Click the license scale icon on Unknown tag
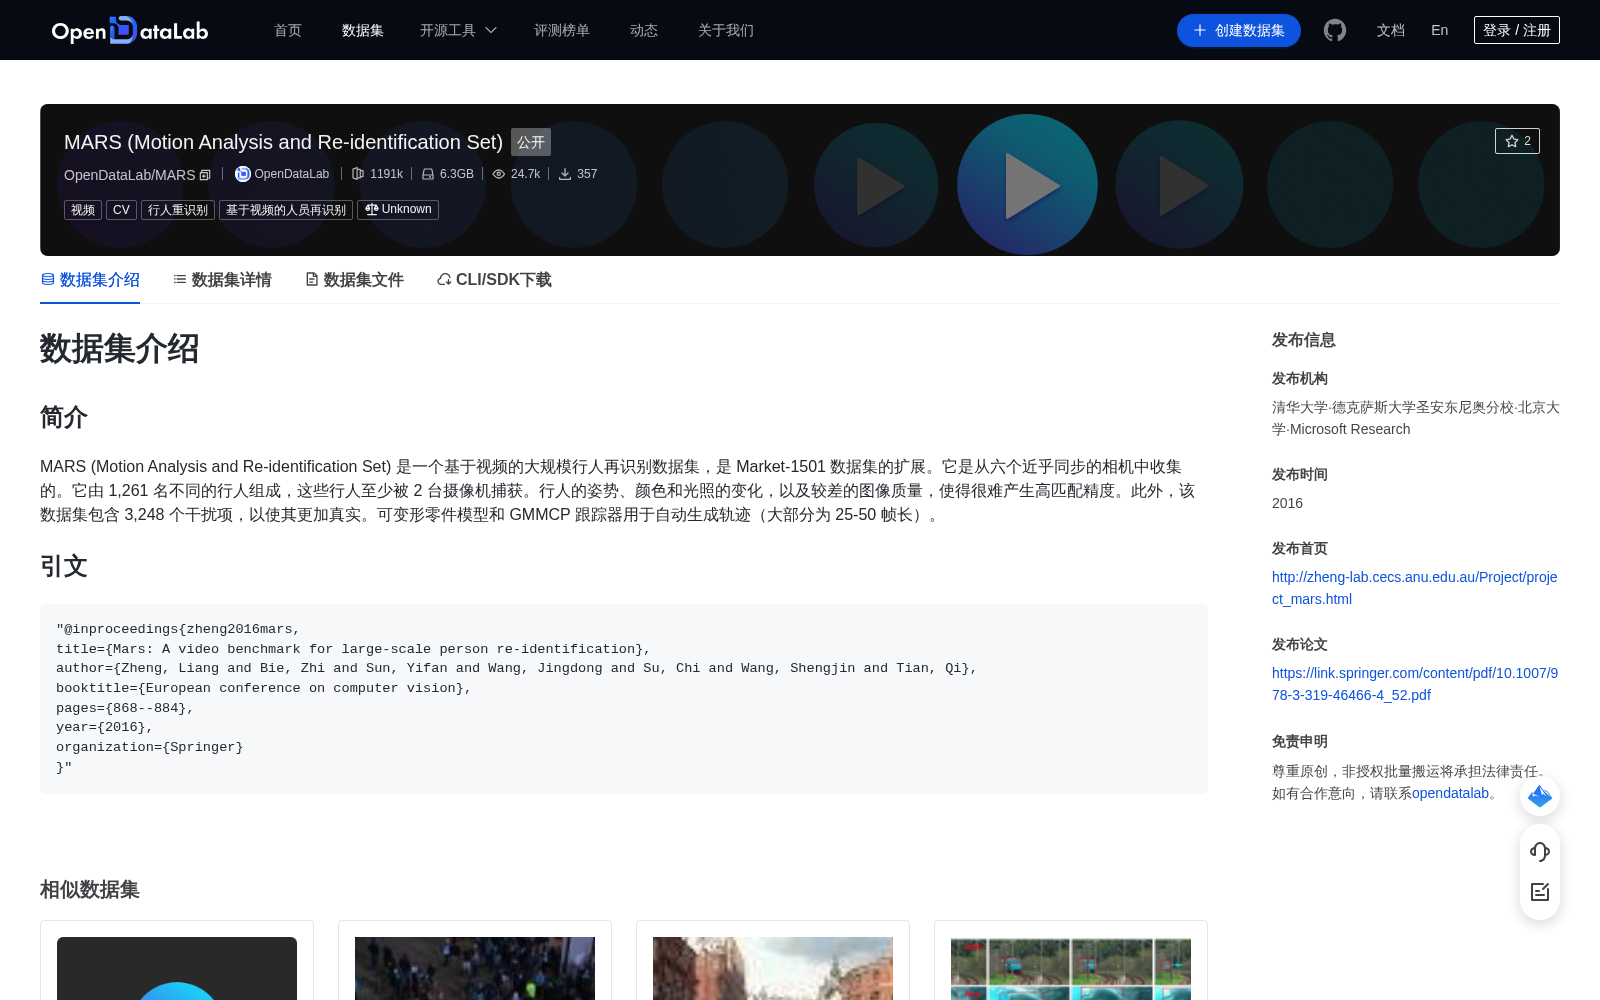Image resolution: width=1600 pixels, height=1000 pixels. 372,209
